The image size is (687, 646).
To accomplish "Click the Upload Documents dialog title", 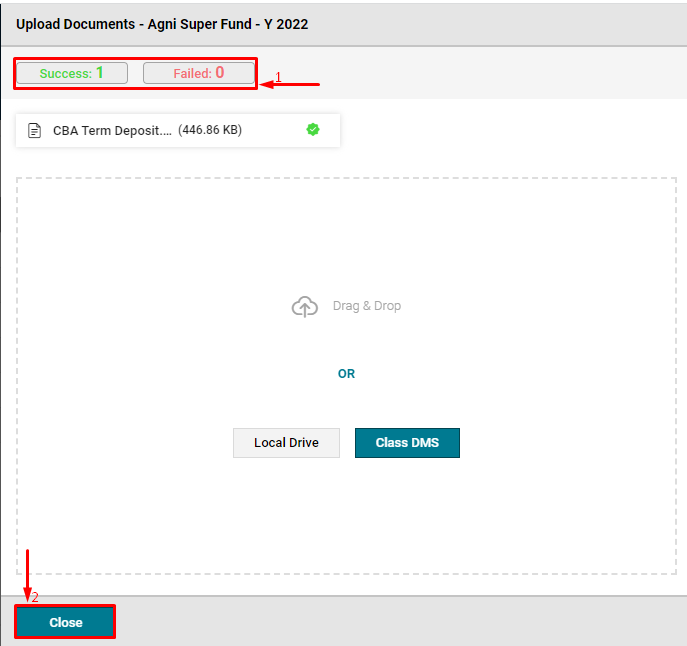I will (x=162, y=24).
